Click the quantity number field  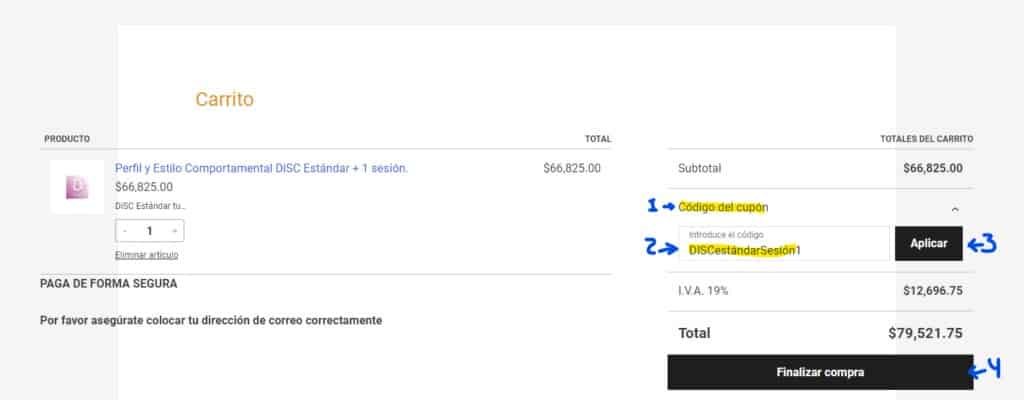pos(150,231)
